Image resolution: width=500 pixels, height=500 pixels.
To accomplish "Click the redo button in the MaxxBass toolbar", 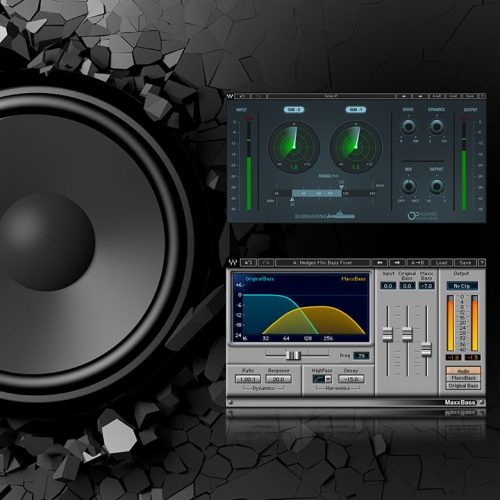I will pos(266,263).
